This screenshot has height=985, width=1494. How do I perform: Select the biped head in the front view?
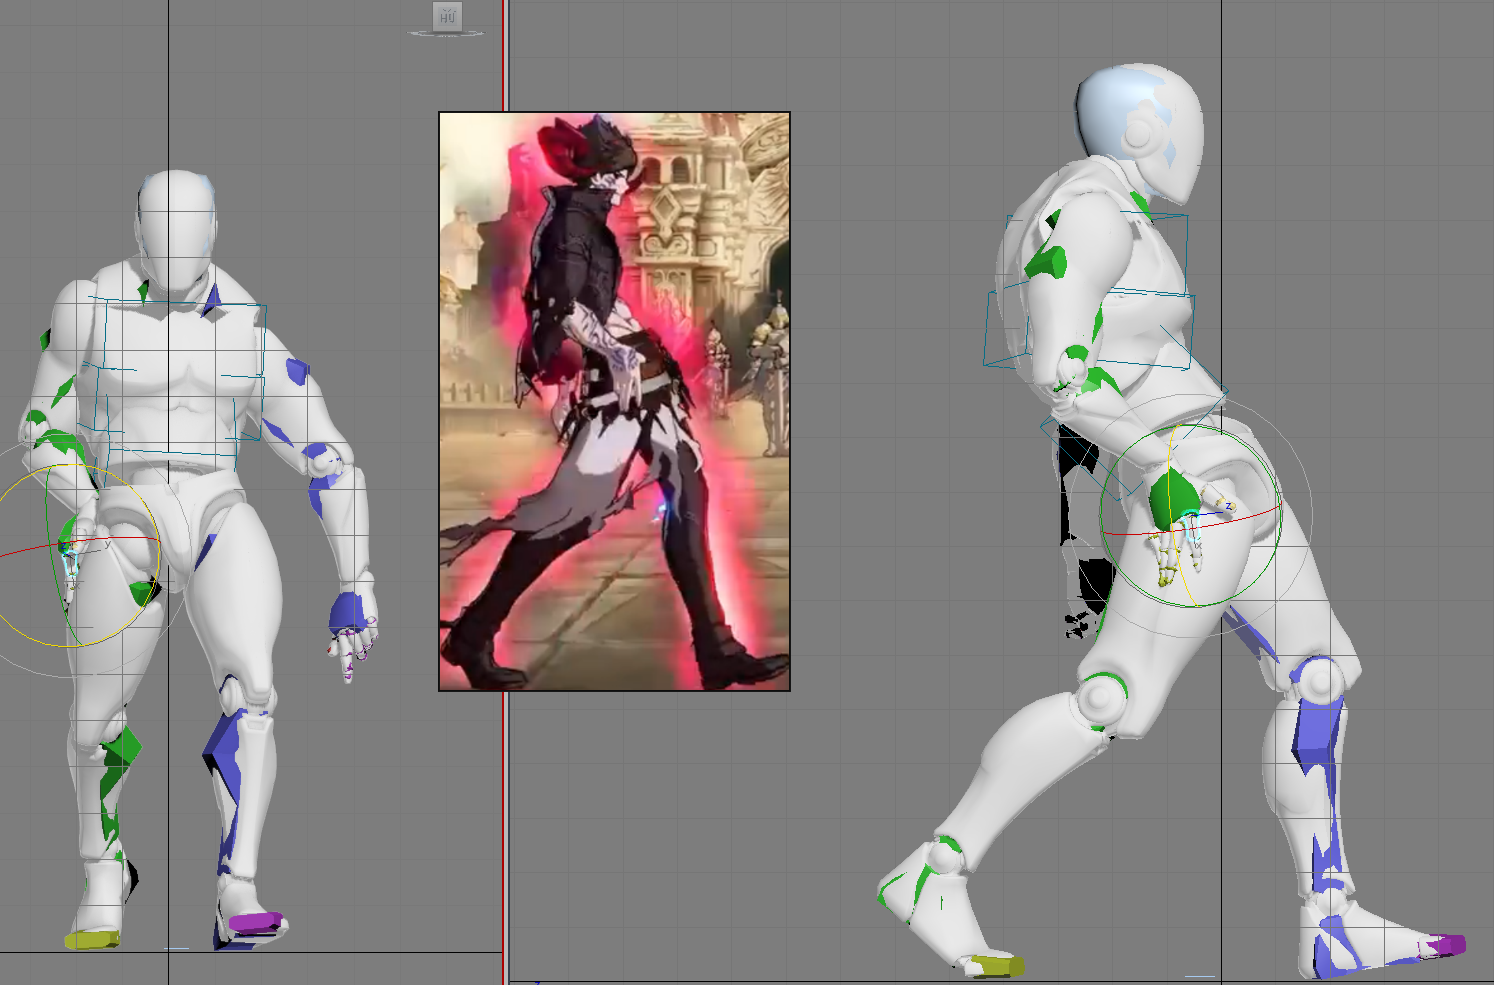(176, 230)
